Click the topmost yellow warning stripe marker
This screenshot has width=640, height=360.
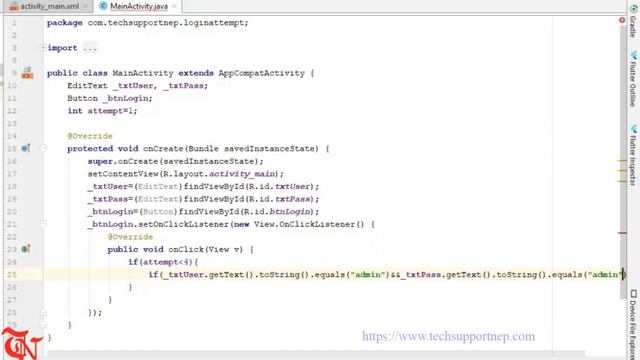click(x=622, y=161)
